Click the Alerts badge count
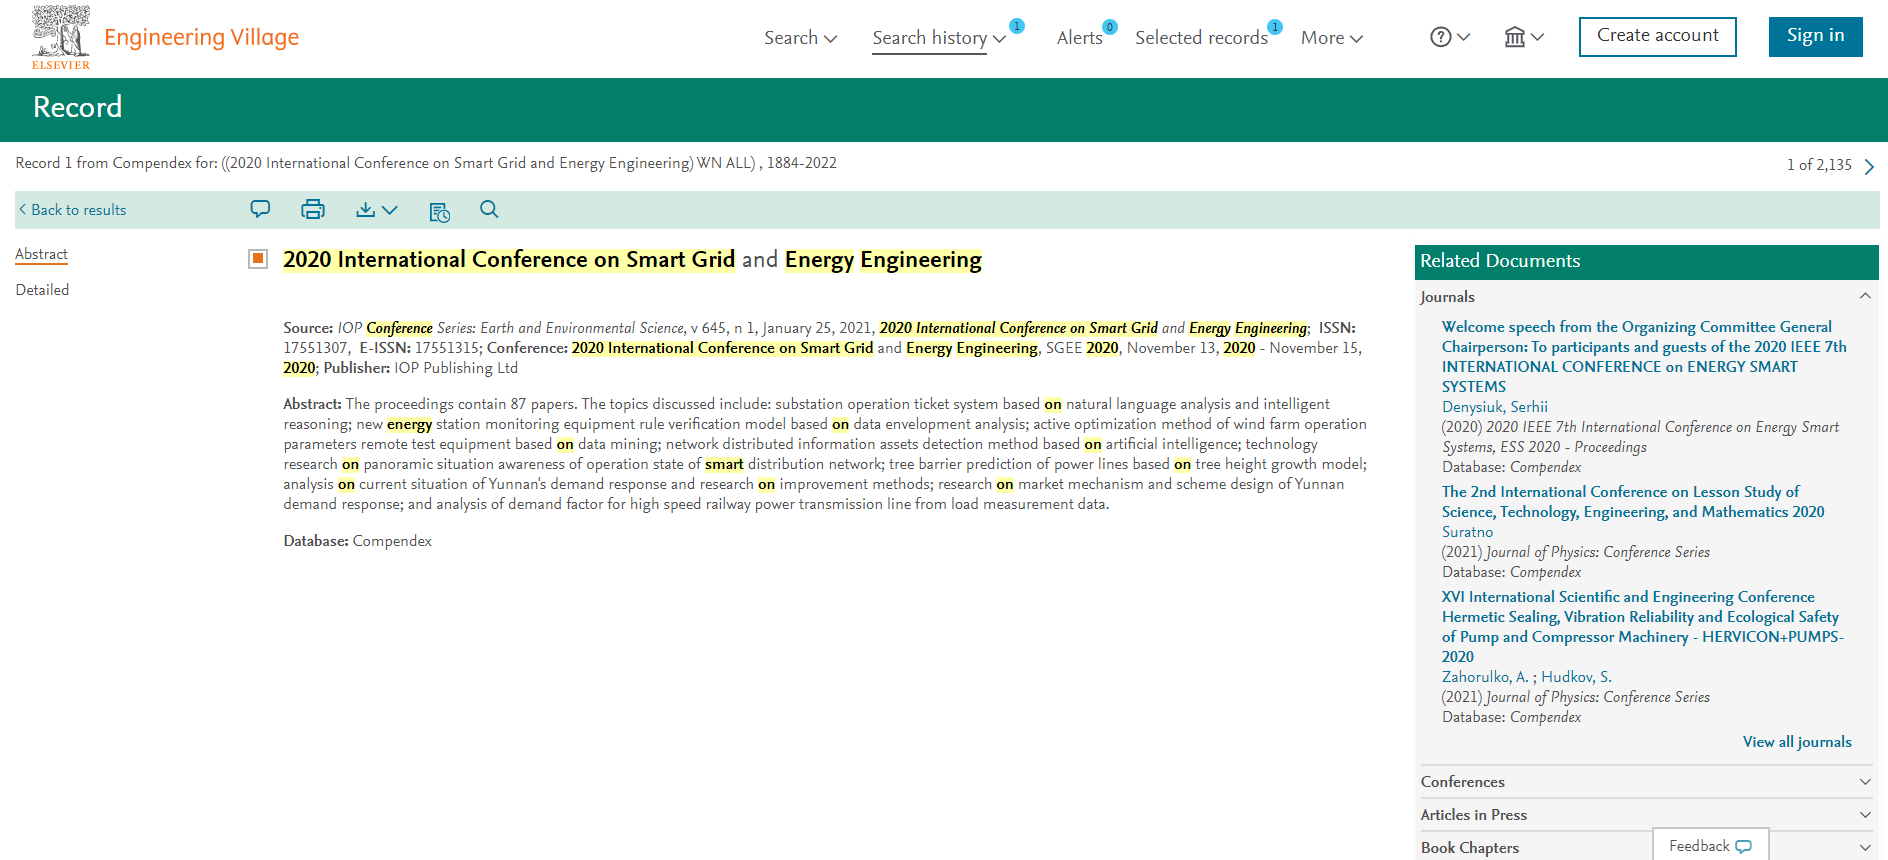The height and width of the screenshot is (860, 1888). (1110, 27)
